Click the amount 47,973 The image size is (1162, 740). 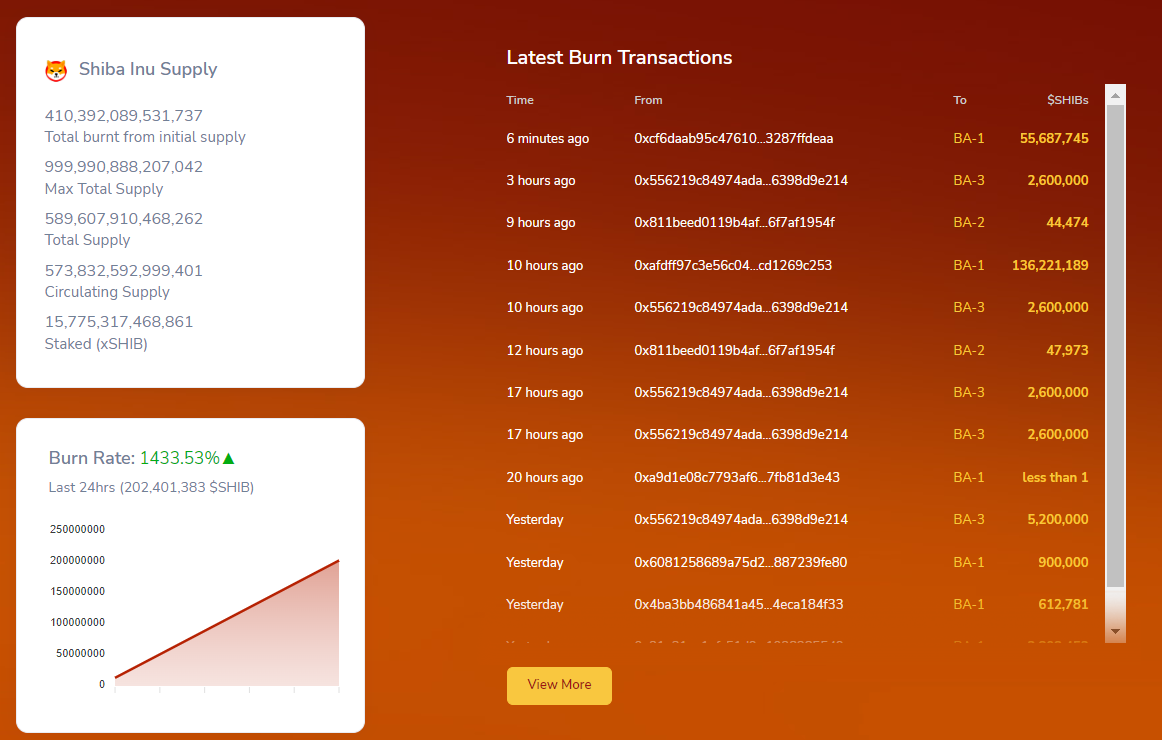[x=1067, y=350]
